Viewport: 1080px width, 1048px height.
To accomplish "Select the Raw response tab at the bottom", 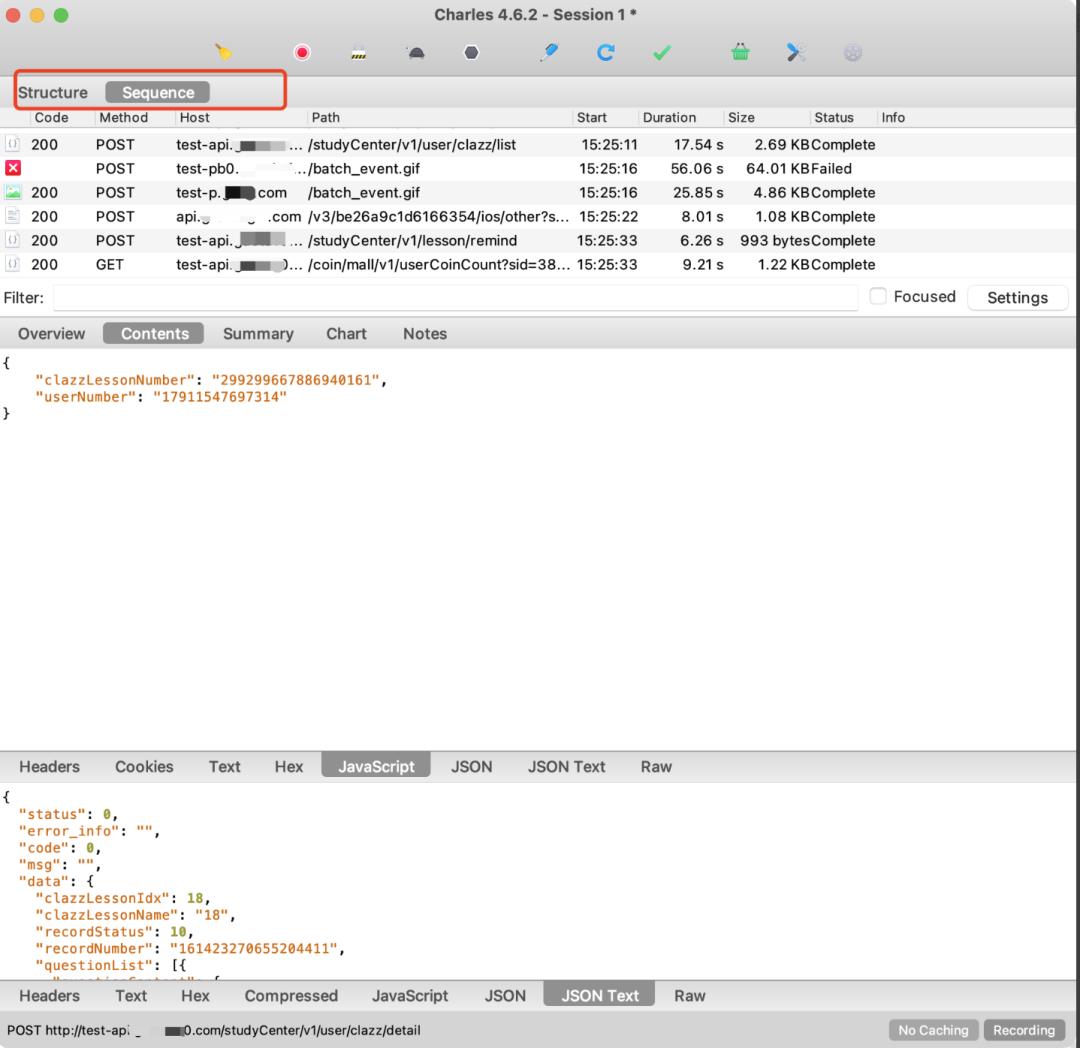I will pos(689,995).
